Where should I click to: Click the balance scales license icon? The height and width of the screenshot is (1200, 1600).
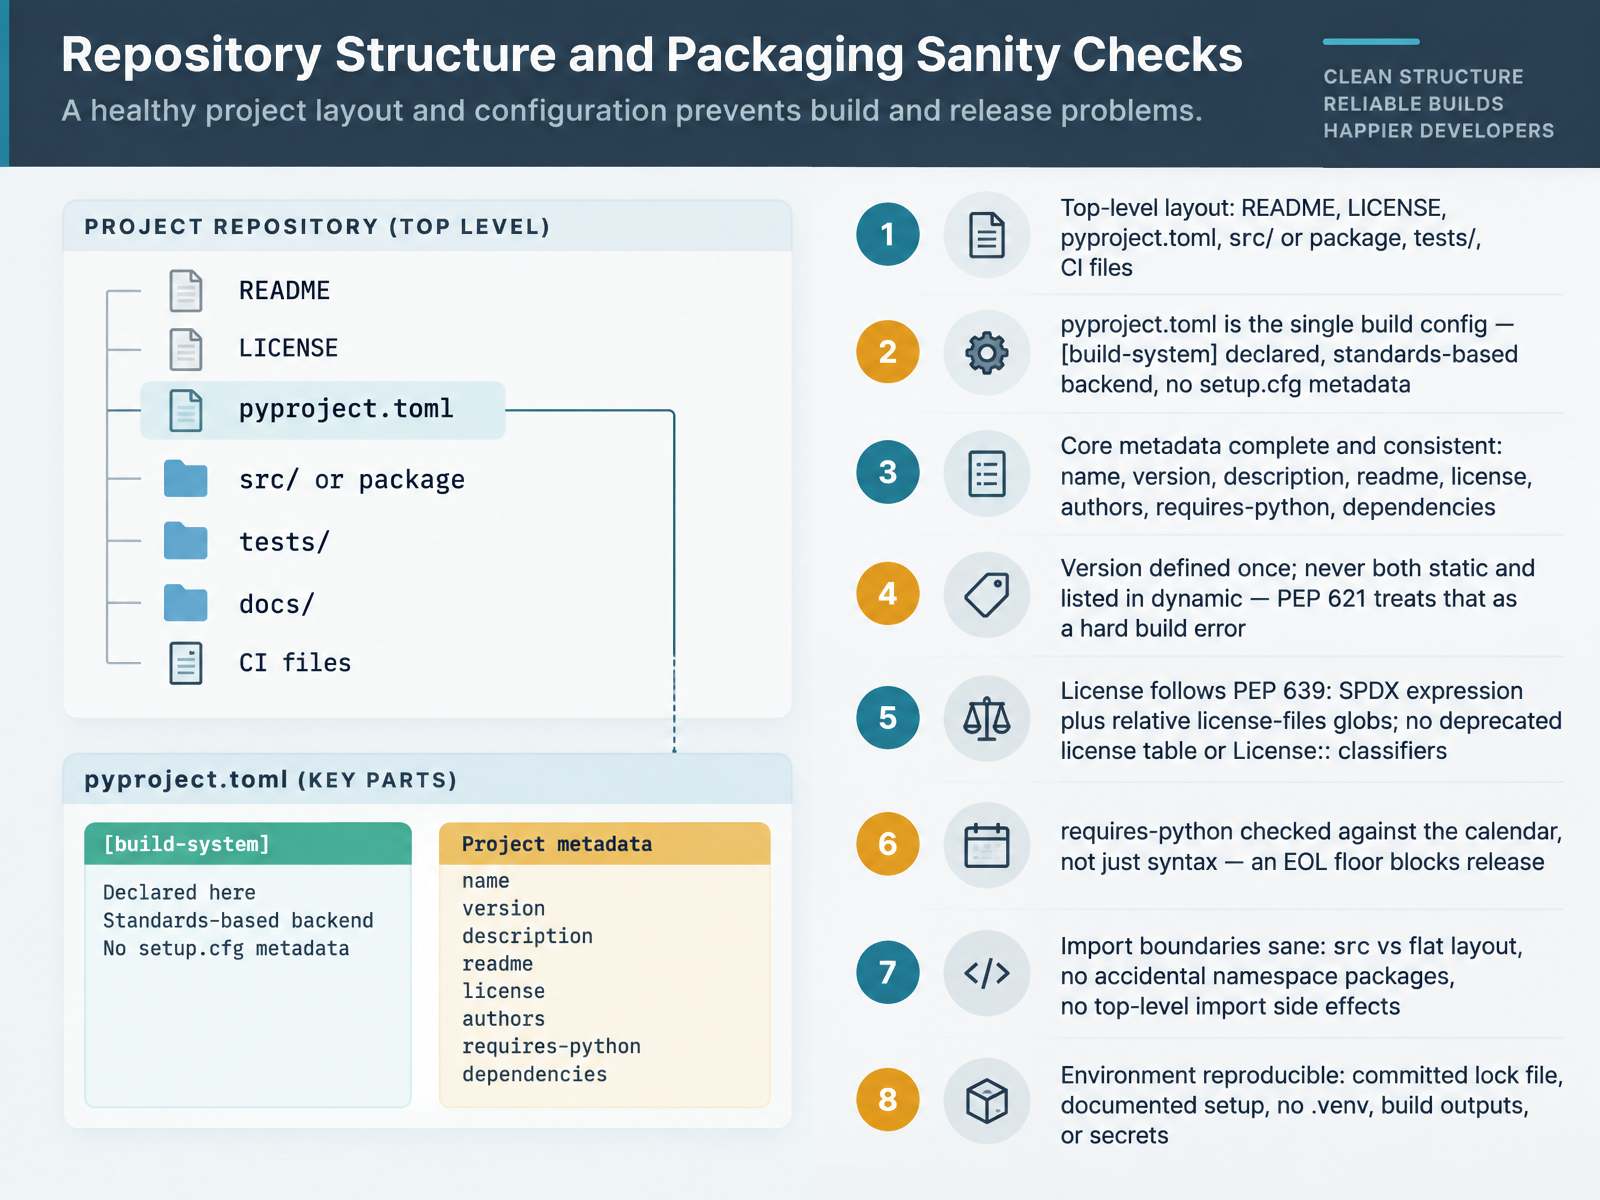987,718
